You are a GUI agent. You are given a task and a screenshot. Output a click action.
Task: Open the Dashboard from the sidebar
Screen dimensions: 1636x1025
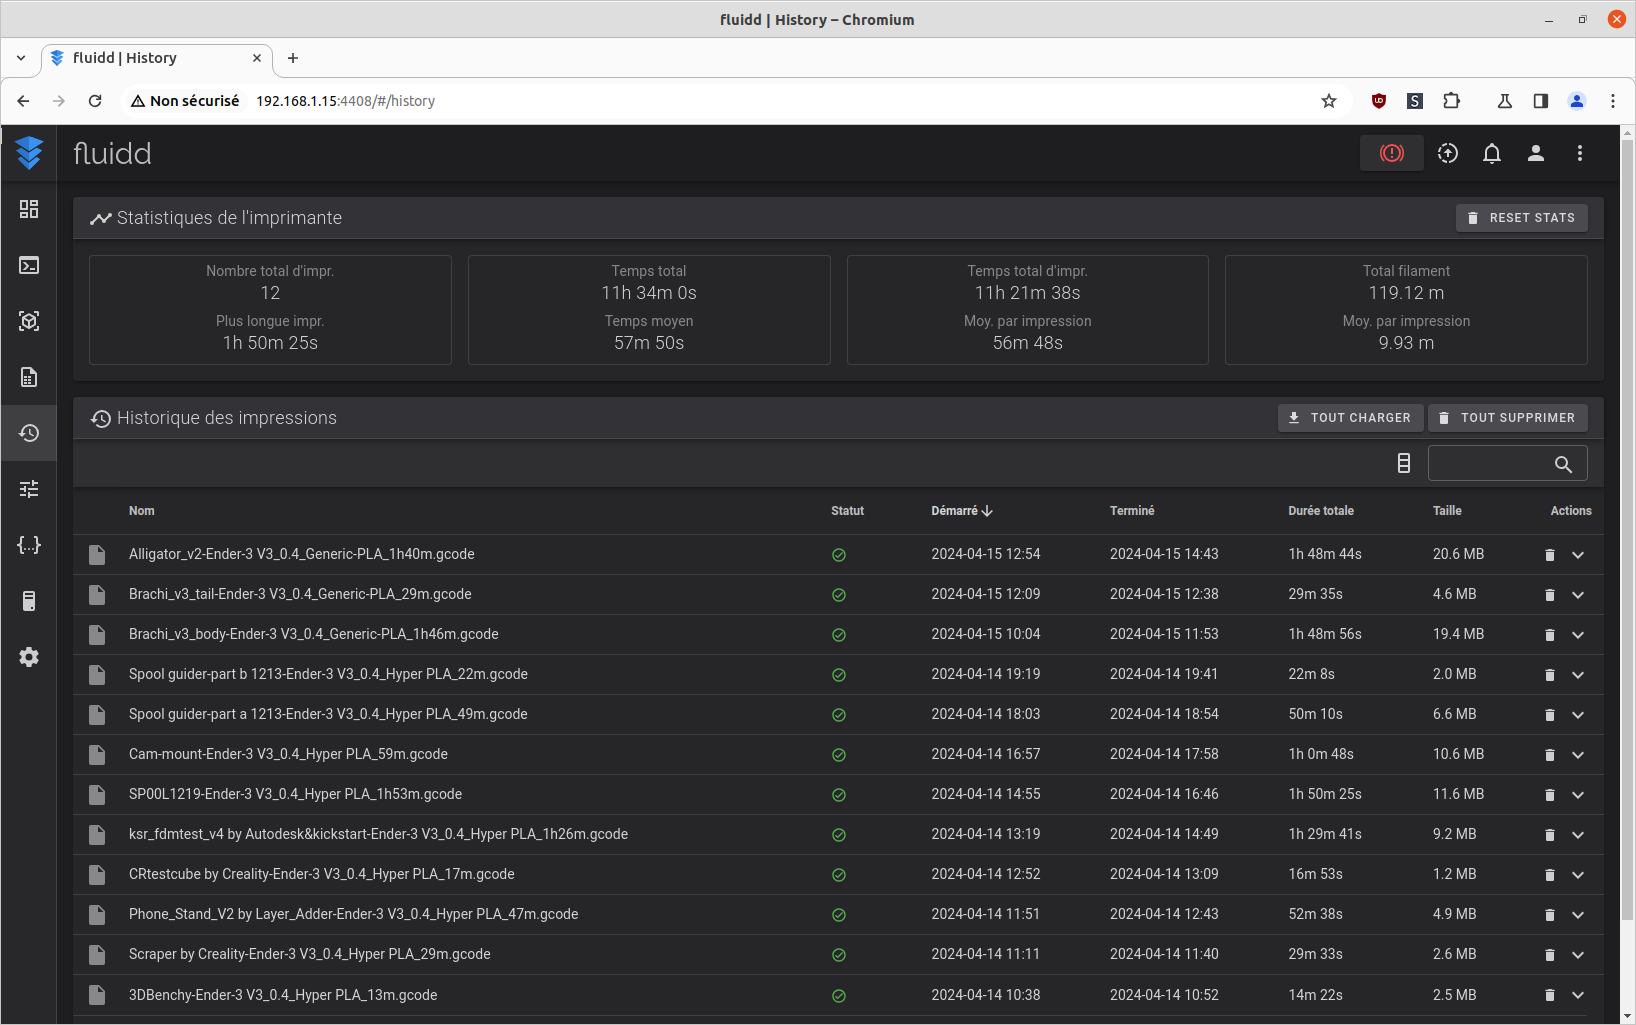pyautogui.click(x=29, y=209)
